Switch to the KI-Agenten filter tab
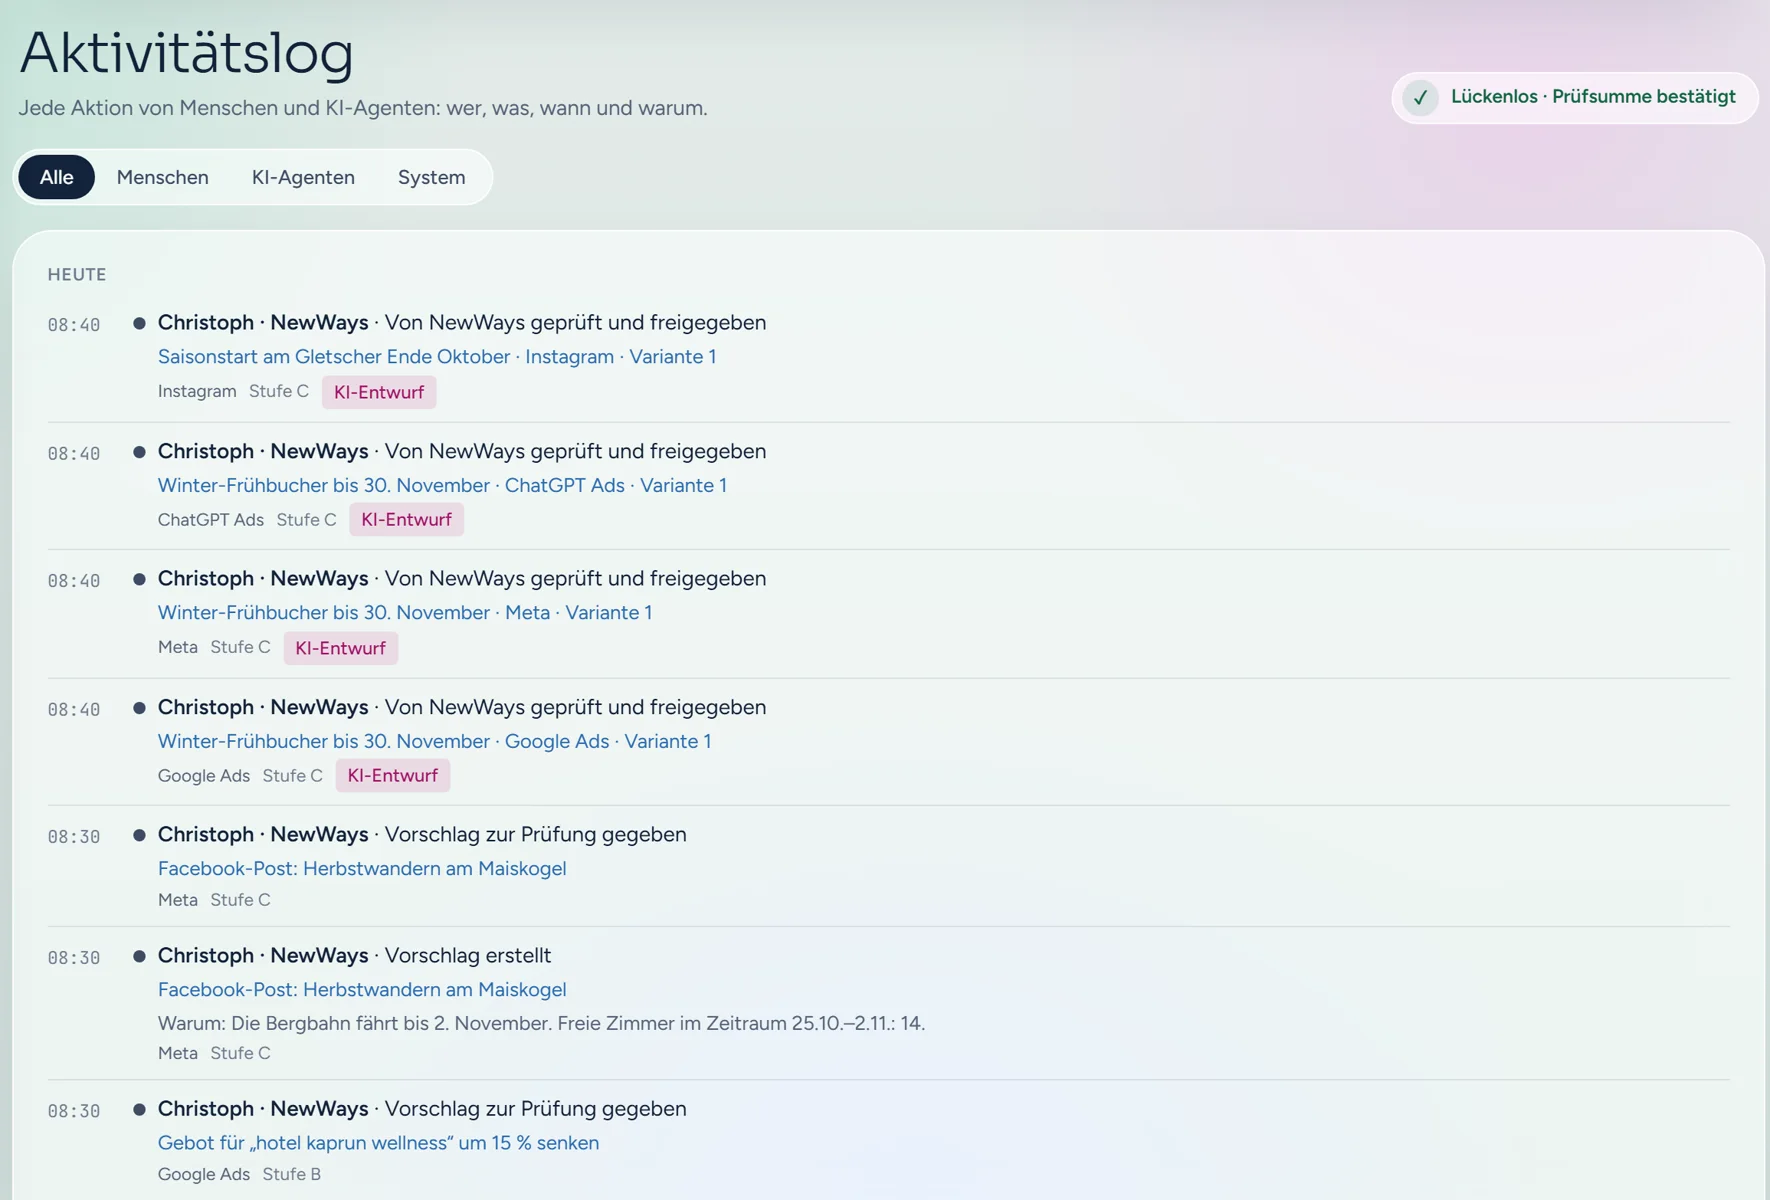 pos(303,177)
